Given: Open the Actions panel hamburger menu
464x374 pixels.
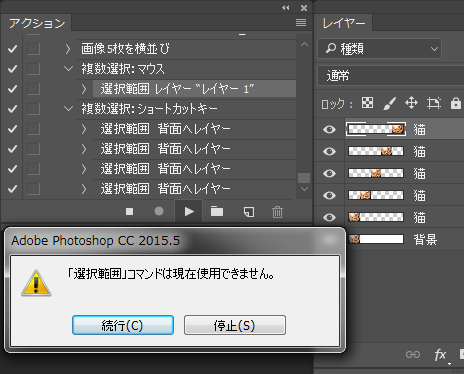Looking at the screenshot, I should [x=301, y=22].
